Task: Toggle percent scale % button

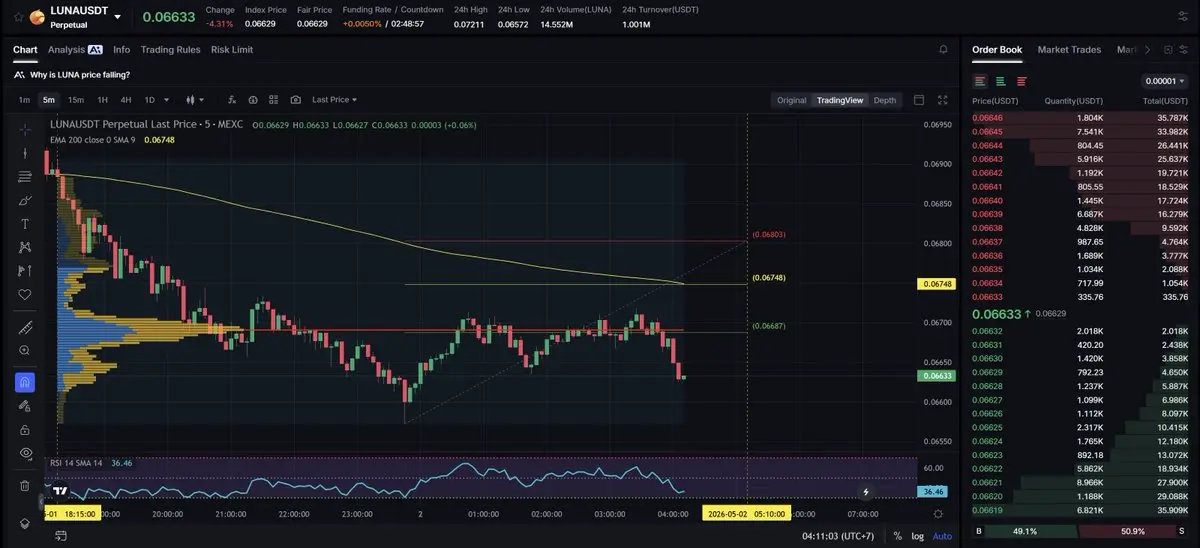Action: [x=897, y=536]
